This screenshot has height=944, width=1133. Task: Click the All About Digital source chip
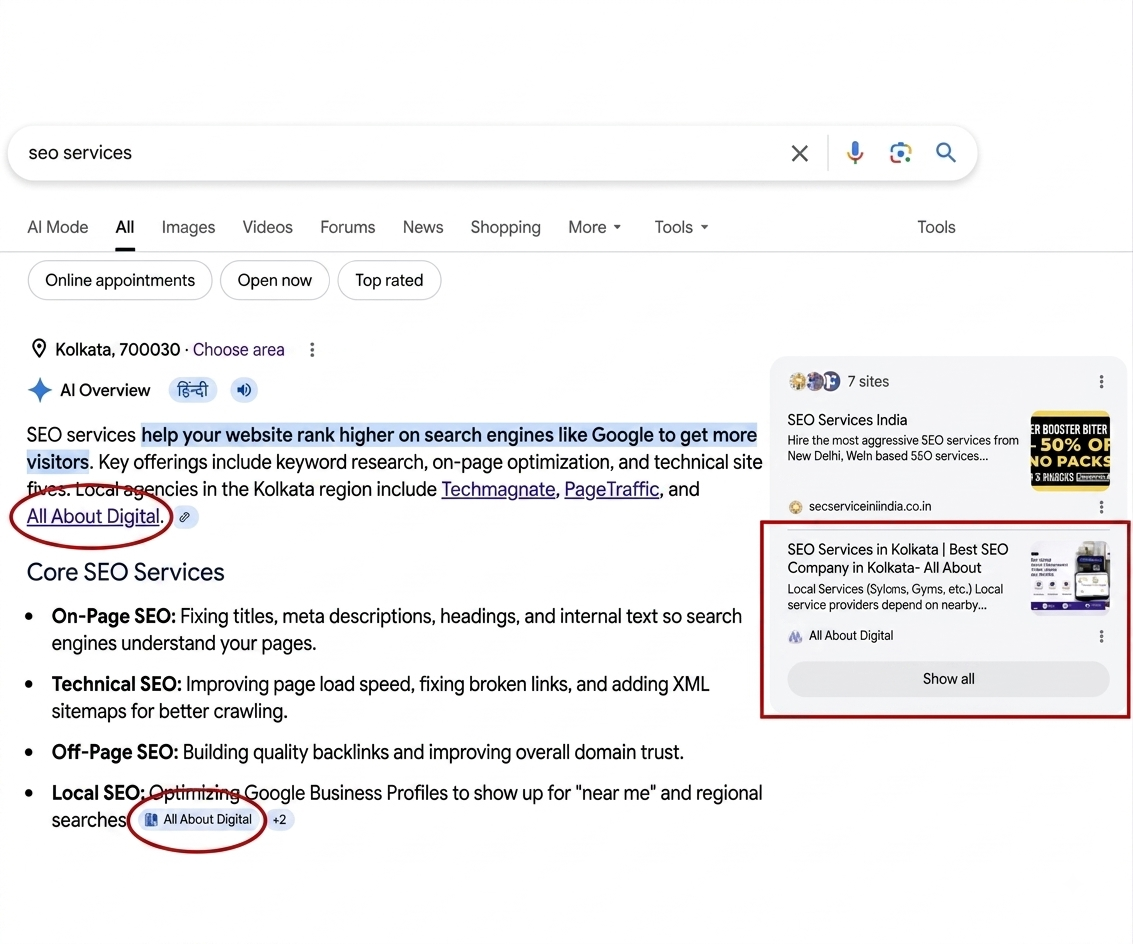199,820
